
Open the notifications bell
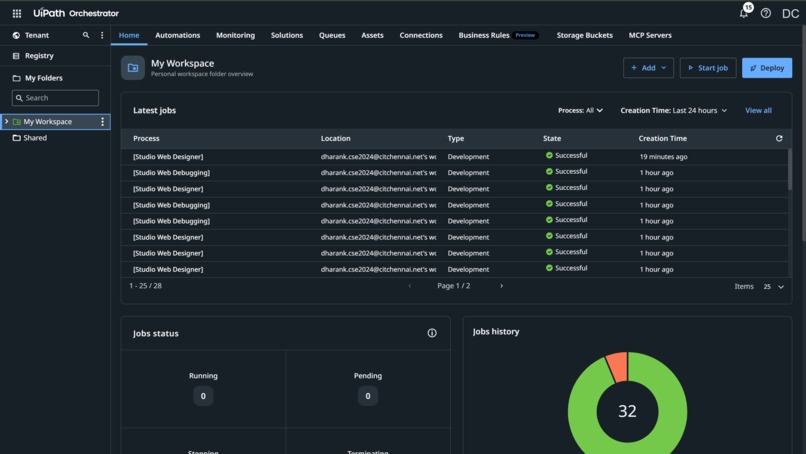744,13
